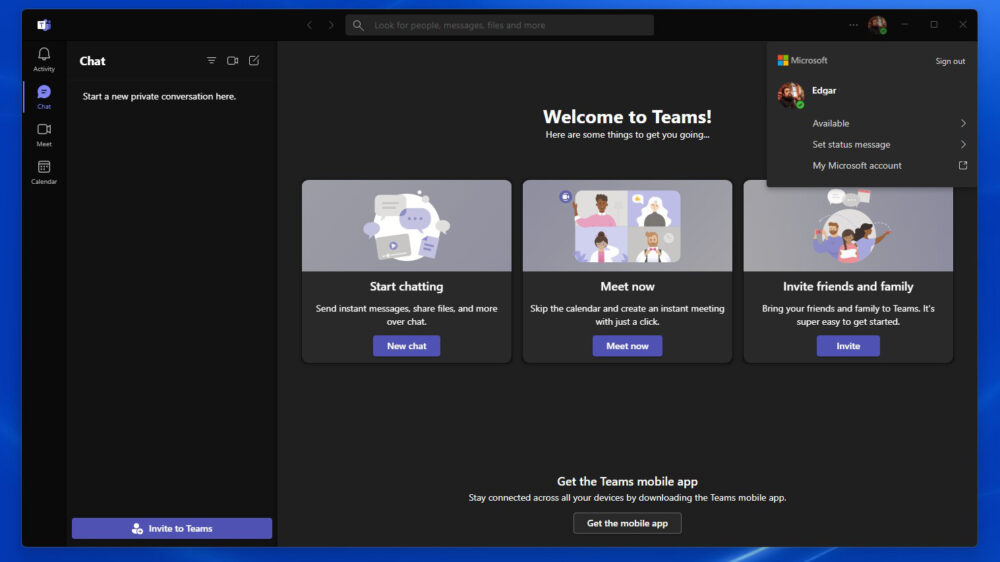Open Settings and more ellipsis
1000x562 pixels.
[853, 25]
